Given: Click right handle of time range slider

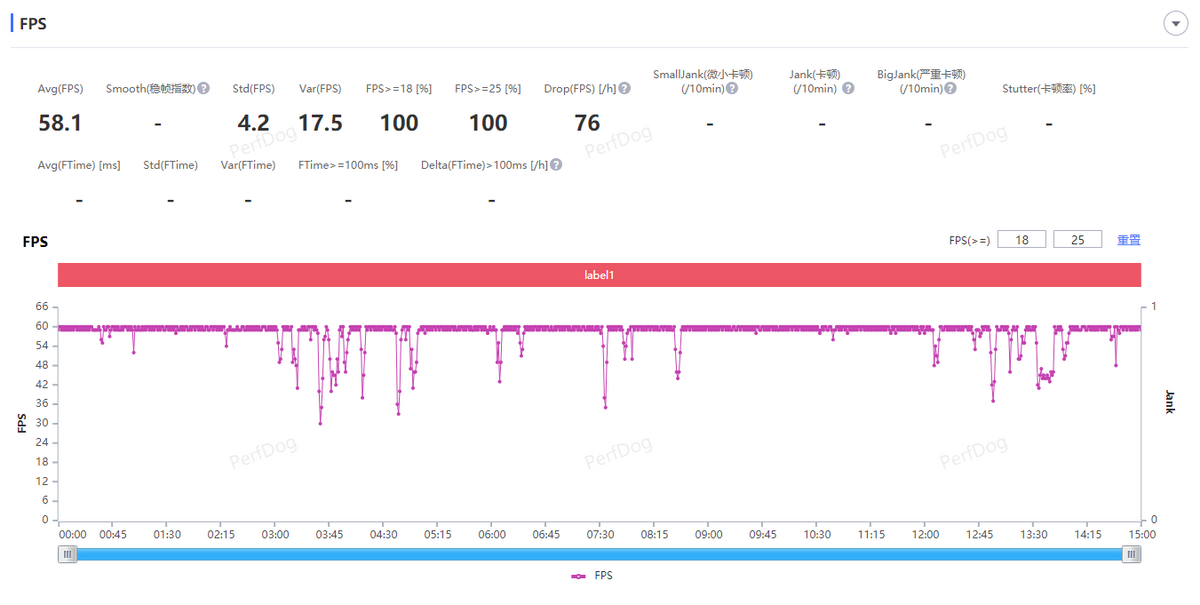Looking at the screenshot, I should (x=1131, y=554).
